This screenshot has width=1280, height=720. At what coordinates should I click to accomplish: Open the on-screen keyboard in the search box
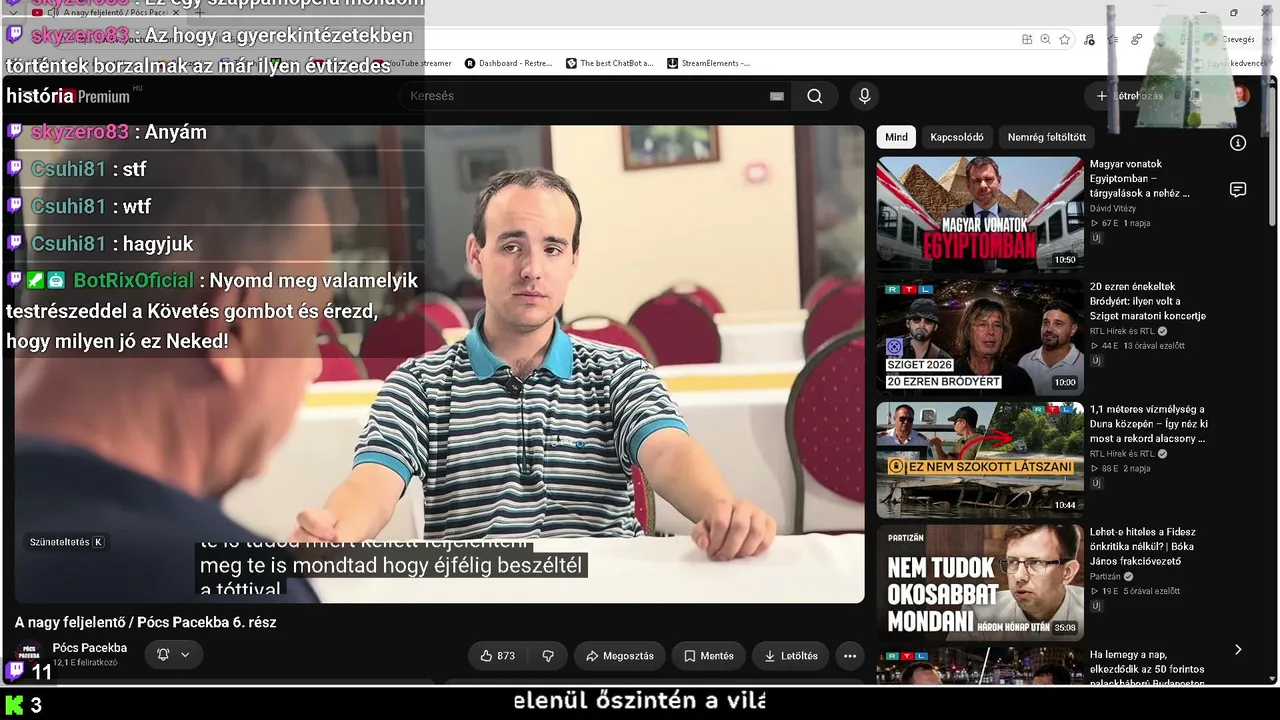(x=777, y=96)
